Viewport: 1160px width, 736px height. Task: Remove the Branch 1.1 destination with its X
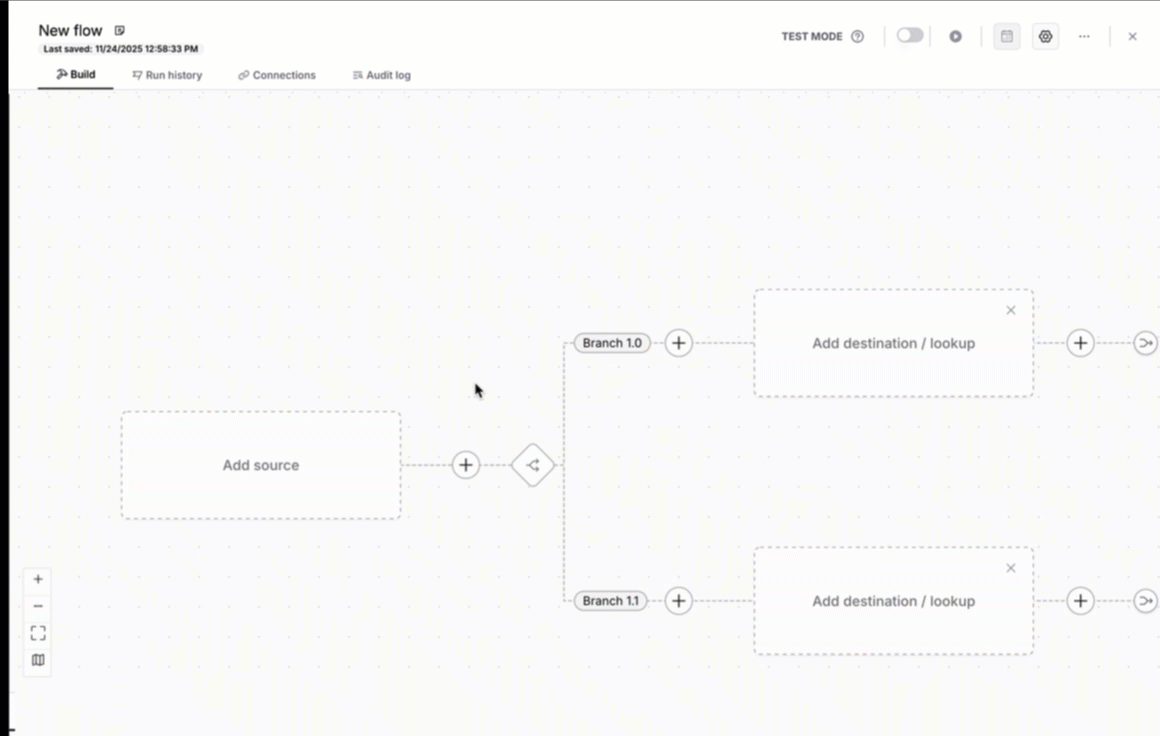(x=1011, y=568)
